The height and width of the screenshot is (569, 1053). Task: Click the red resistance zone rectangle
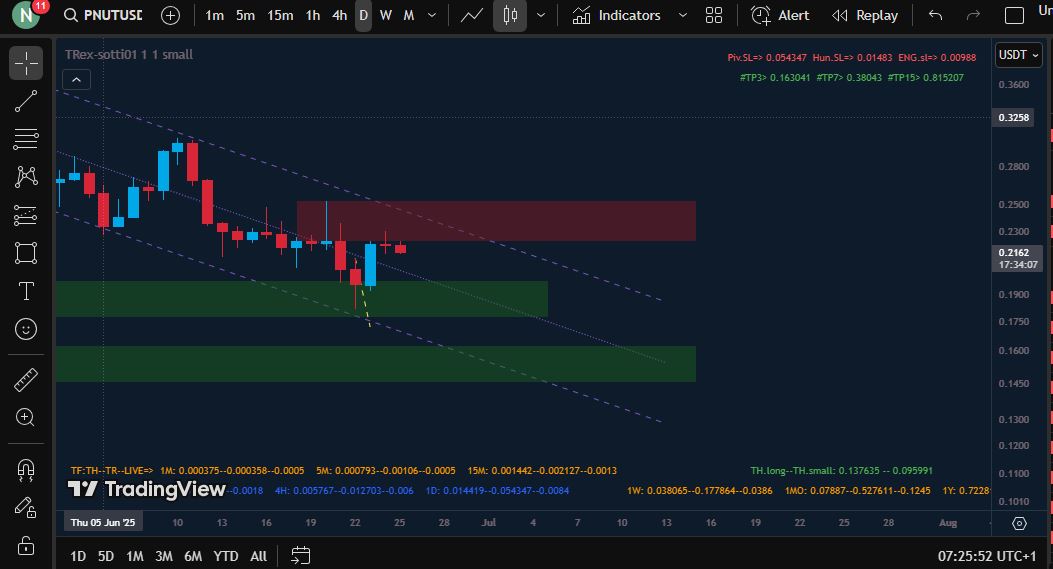coord(495,220)
